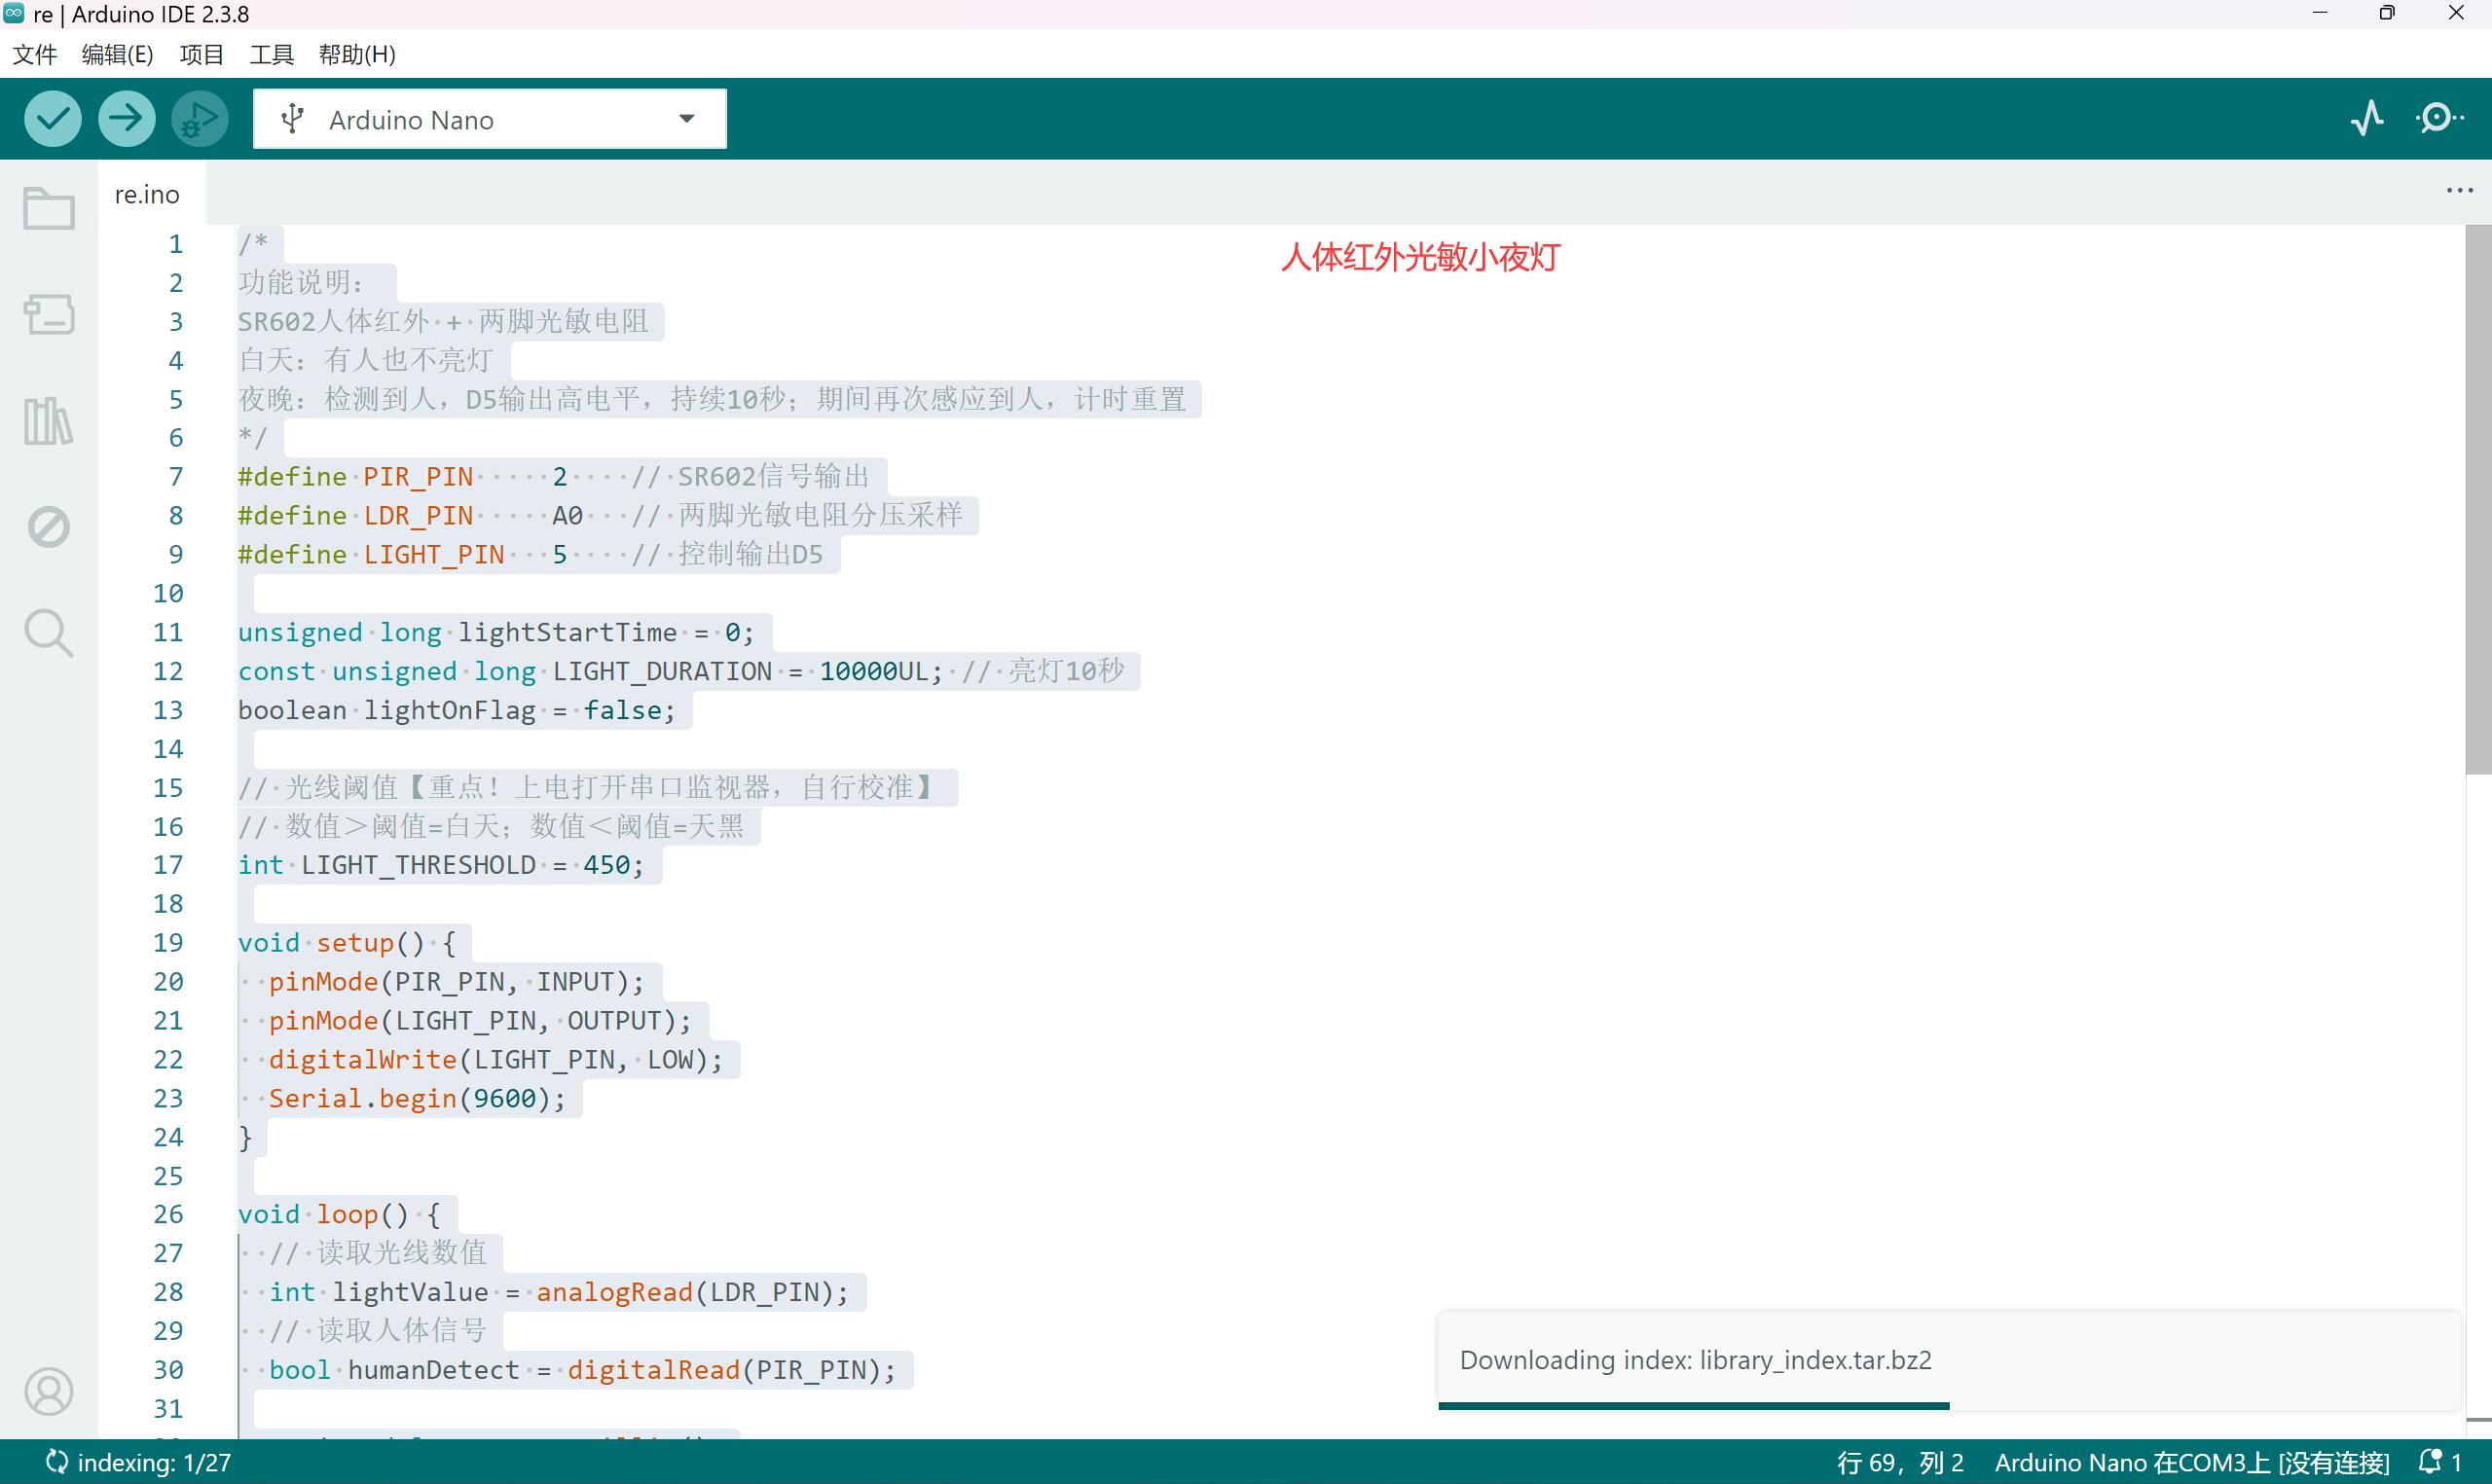Click the 光线阈值 comment on line 15
Image resolution: width=2492 pixels, height=1484 pixels.
589,788
